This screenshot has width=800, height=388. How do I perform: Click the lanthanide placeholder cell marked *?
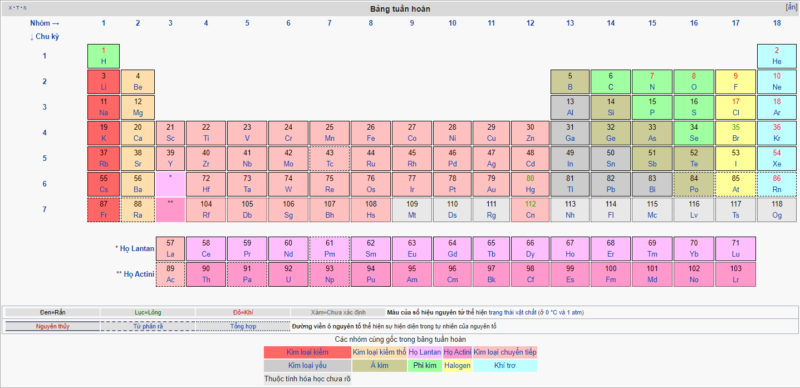(x=170, y=184)
